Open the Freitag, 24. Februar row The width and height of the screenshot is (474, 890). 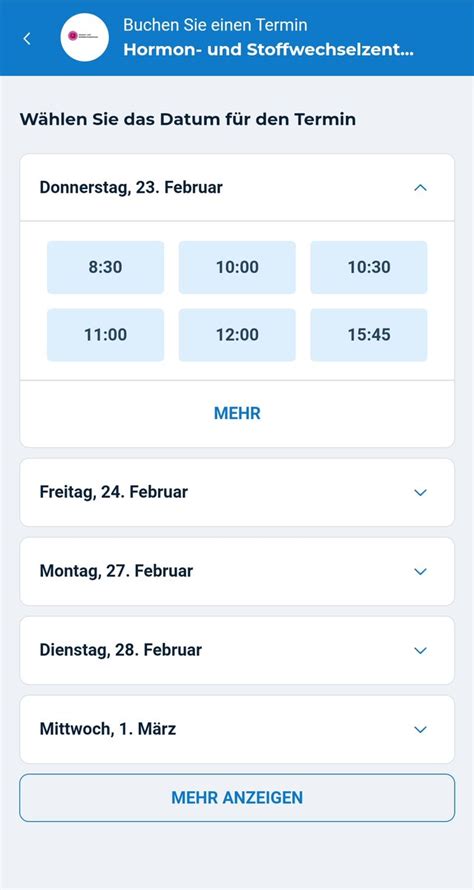(x=237, y=492)
